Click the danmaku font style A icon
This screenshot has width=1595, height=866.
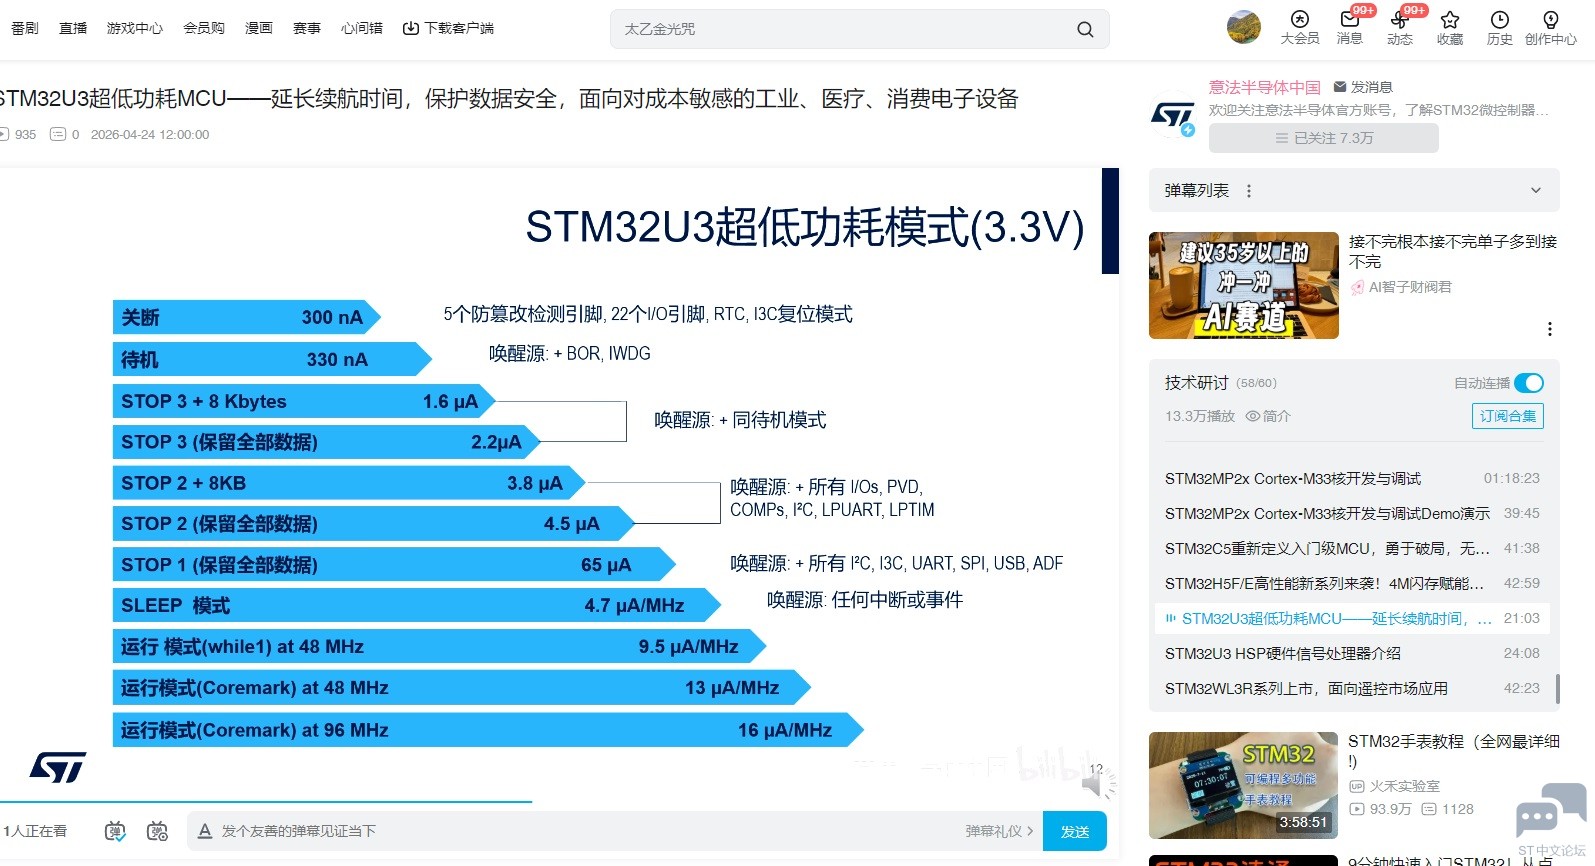205,831
